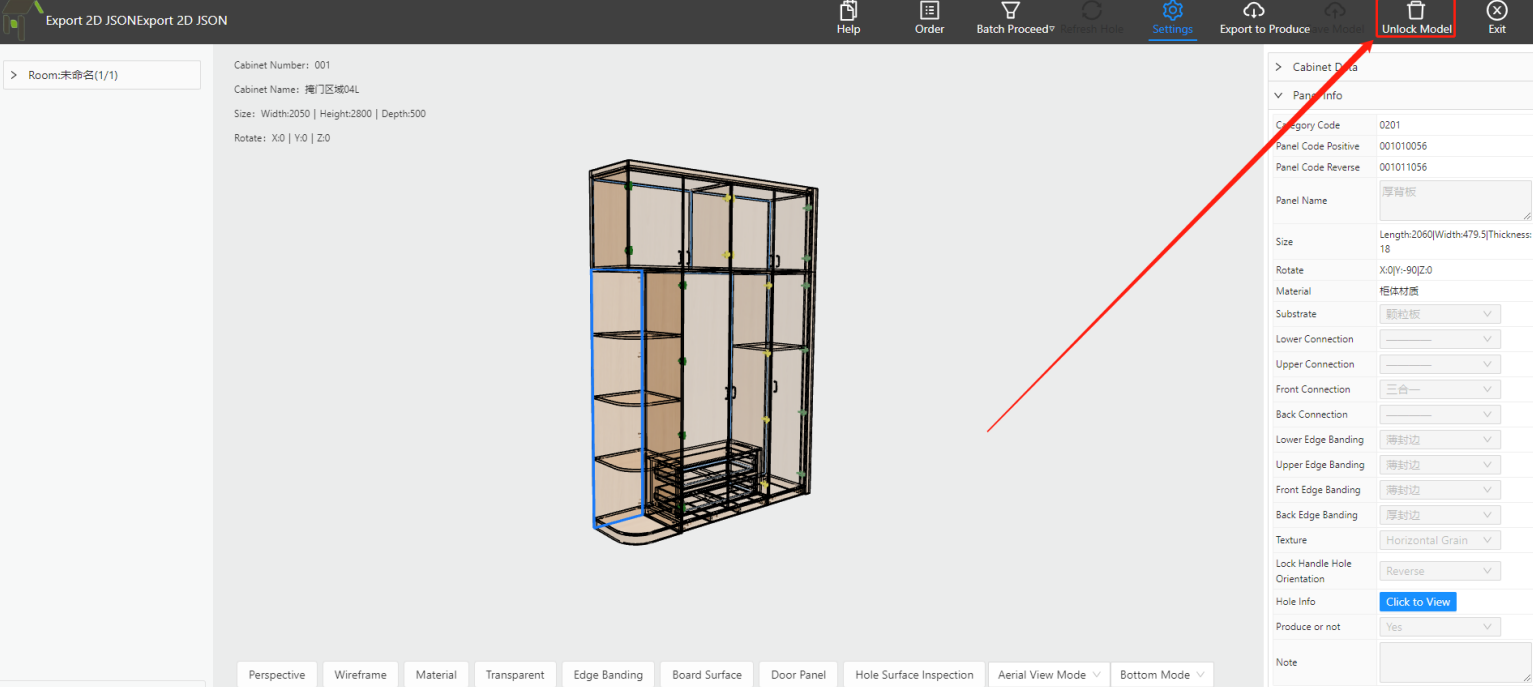Viewport: 1533px width, 687px height.
Task: Toggle Edge Banding display
Action: pos(608,674)
